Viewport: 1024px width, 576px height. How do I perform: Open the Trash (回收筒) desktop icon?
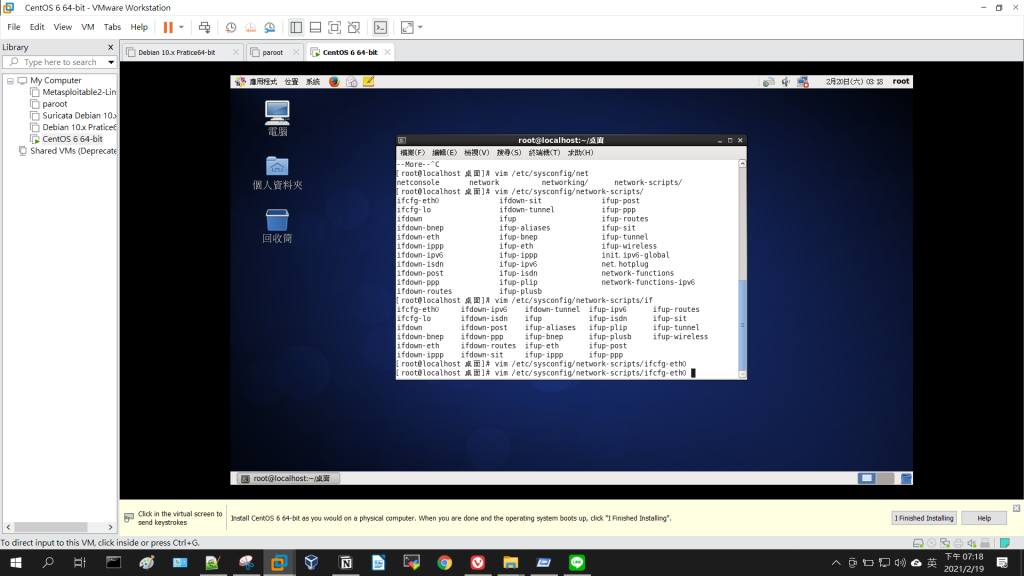click(277, 226)
